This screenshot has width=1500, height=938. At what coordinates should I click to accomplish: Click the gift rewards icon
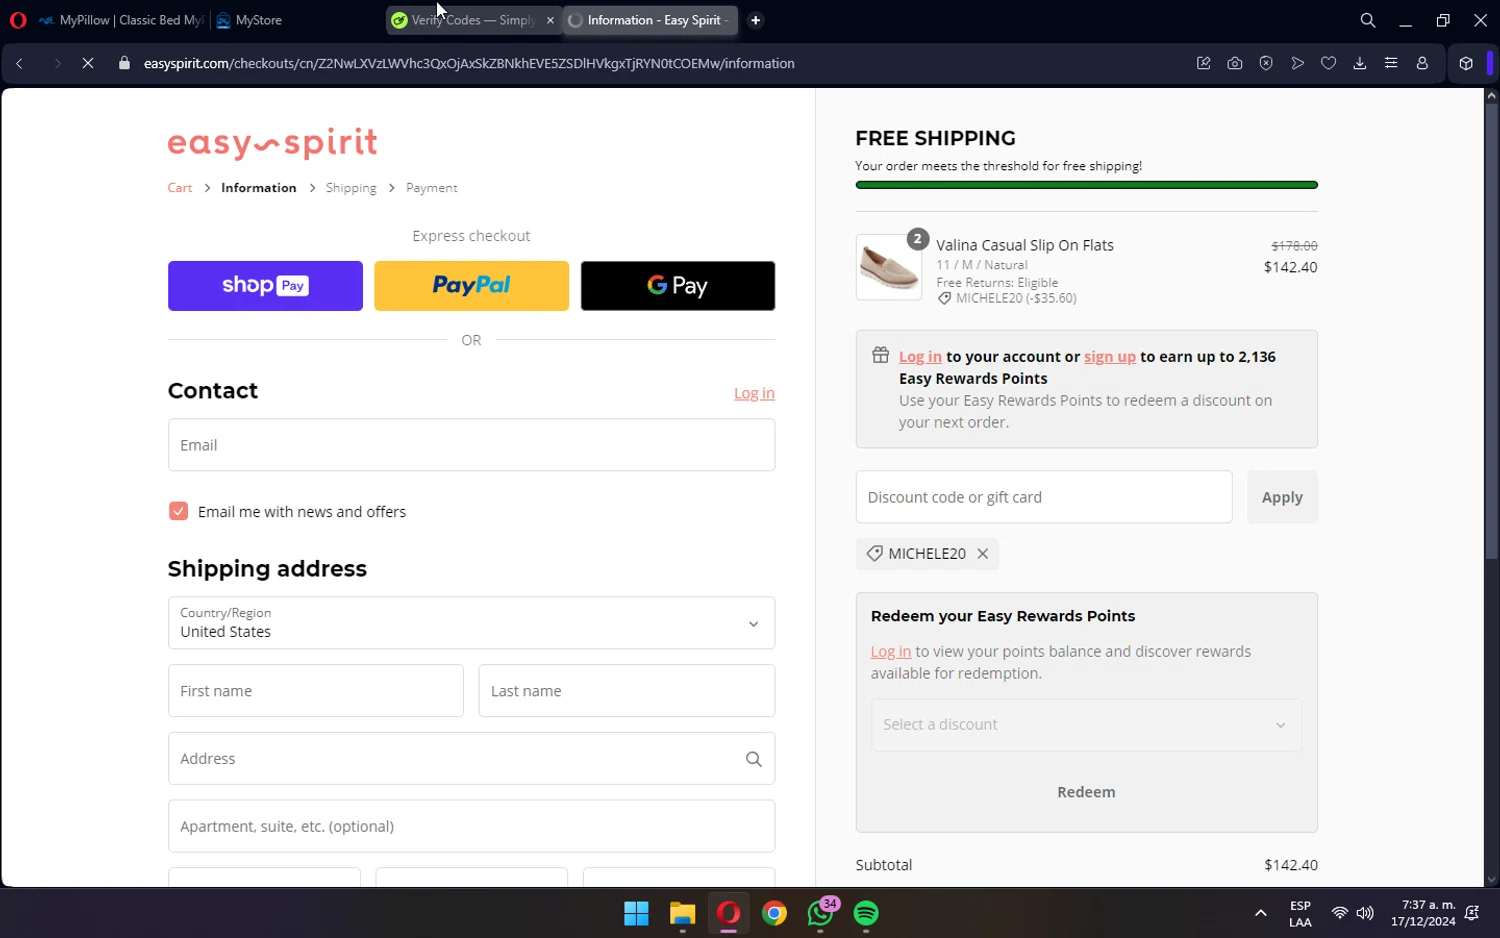[x=880, y=355]
